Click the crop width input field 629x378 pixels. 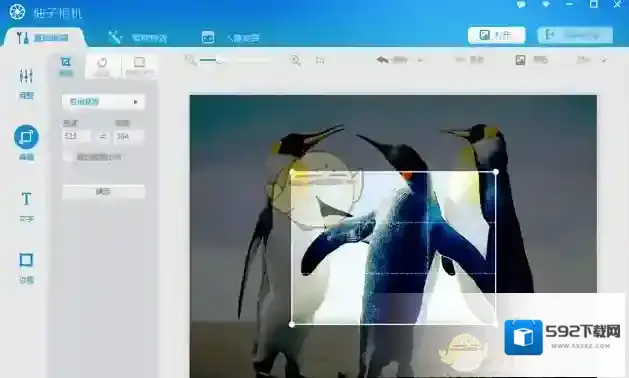(76, 136)
